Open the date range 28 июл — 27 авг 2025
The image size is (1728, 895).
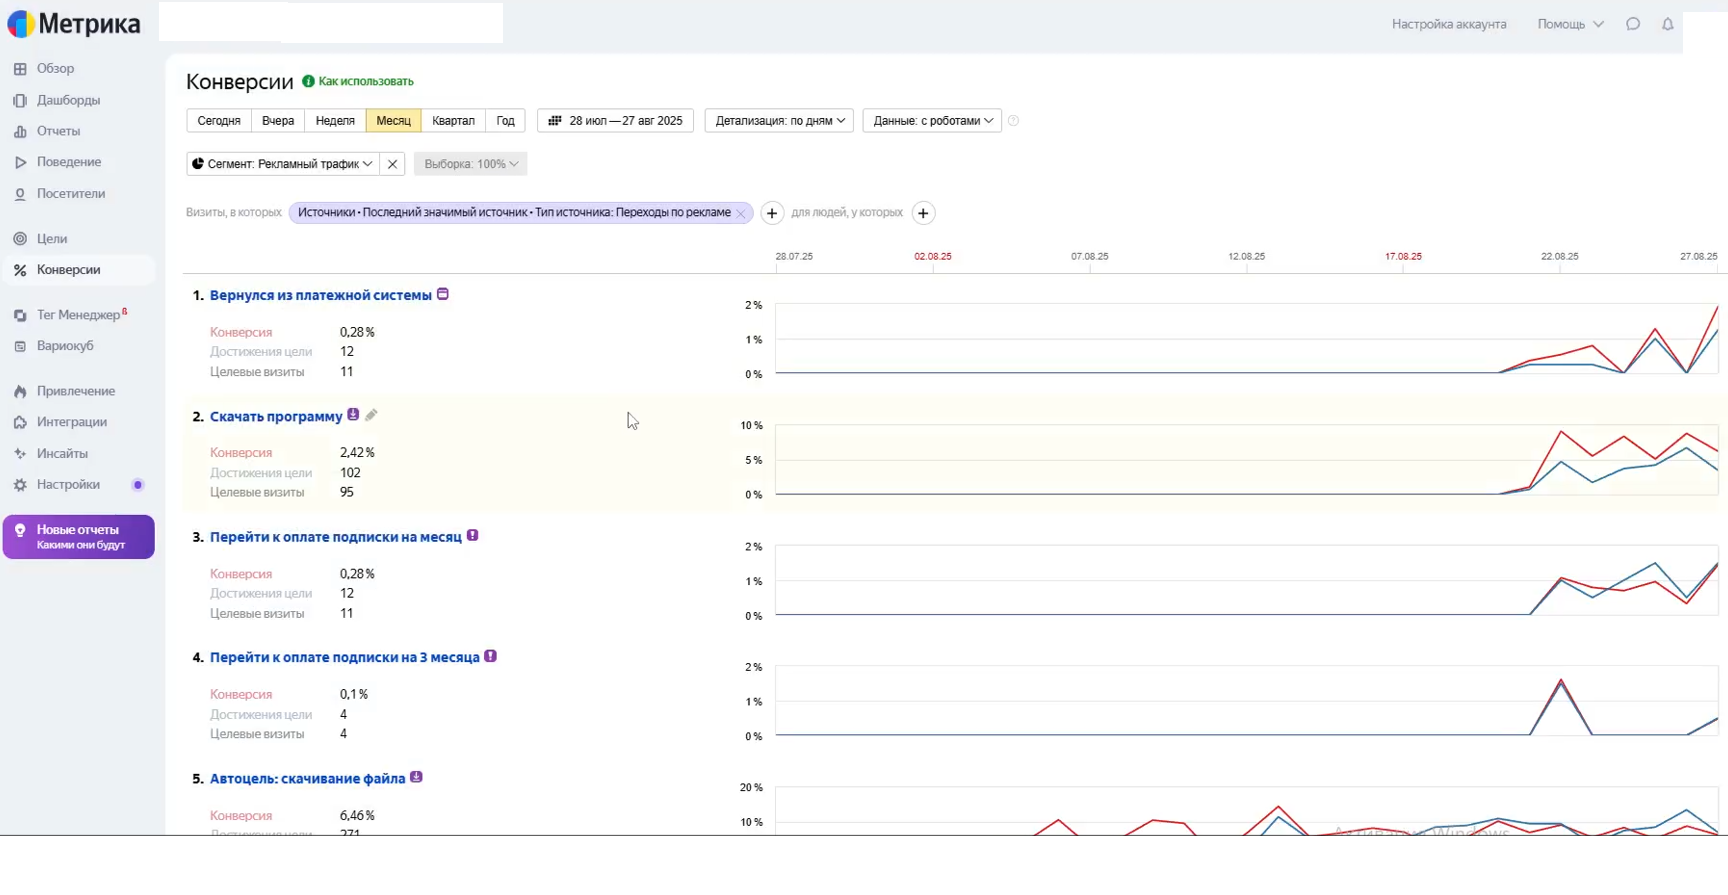[615, 121]
